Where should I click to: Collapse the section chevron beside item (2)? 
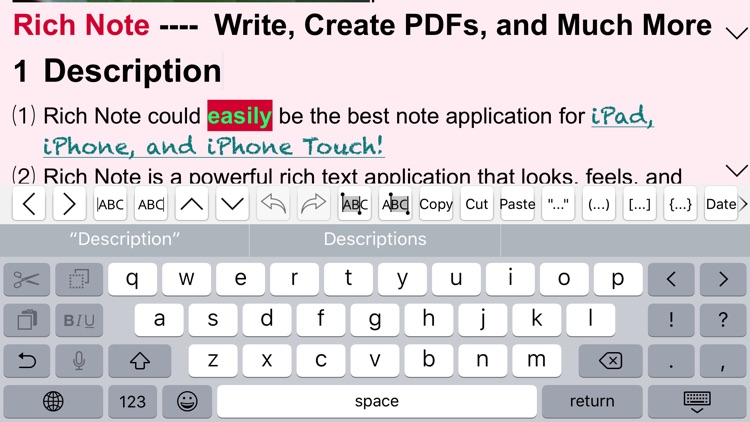tap(737, 170)
